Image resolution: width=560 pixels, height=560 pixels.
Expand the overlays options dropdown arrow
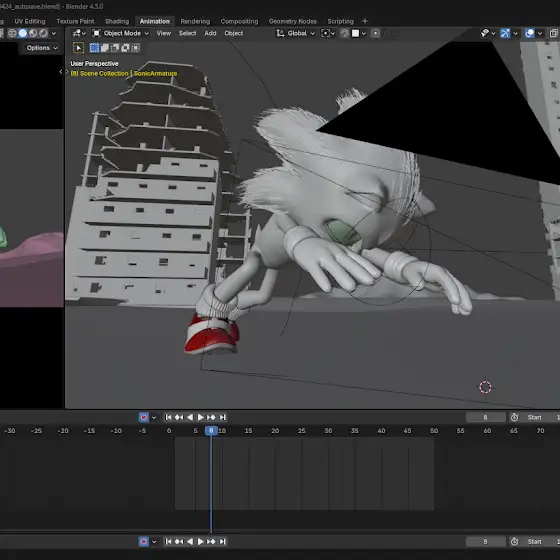540,33
